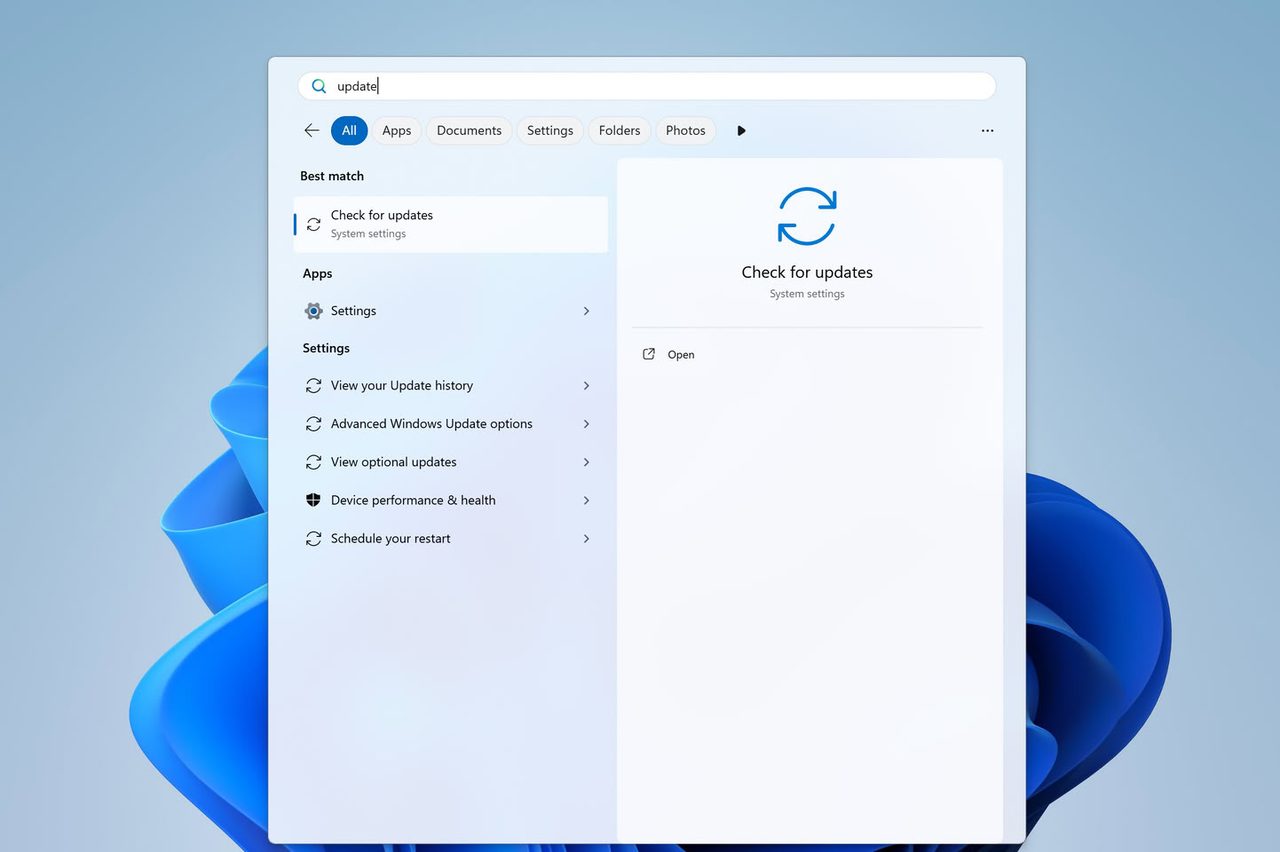The height and width of the screenshot is (852, 1280).
Task: Click the Open link in preview pane
Action: [x=681, y=355]
